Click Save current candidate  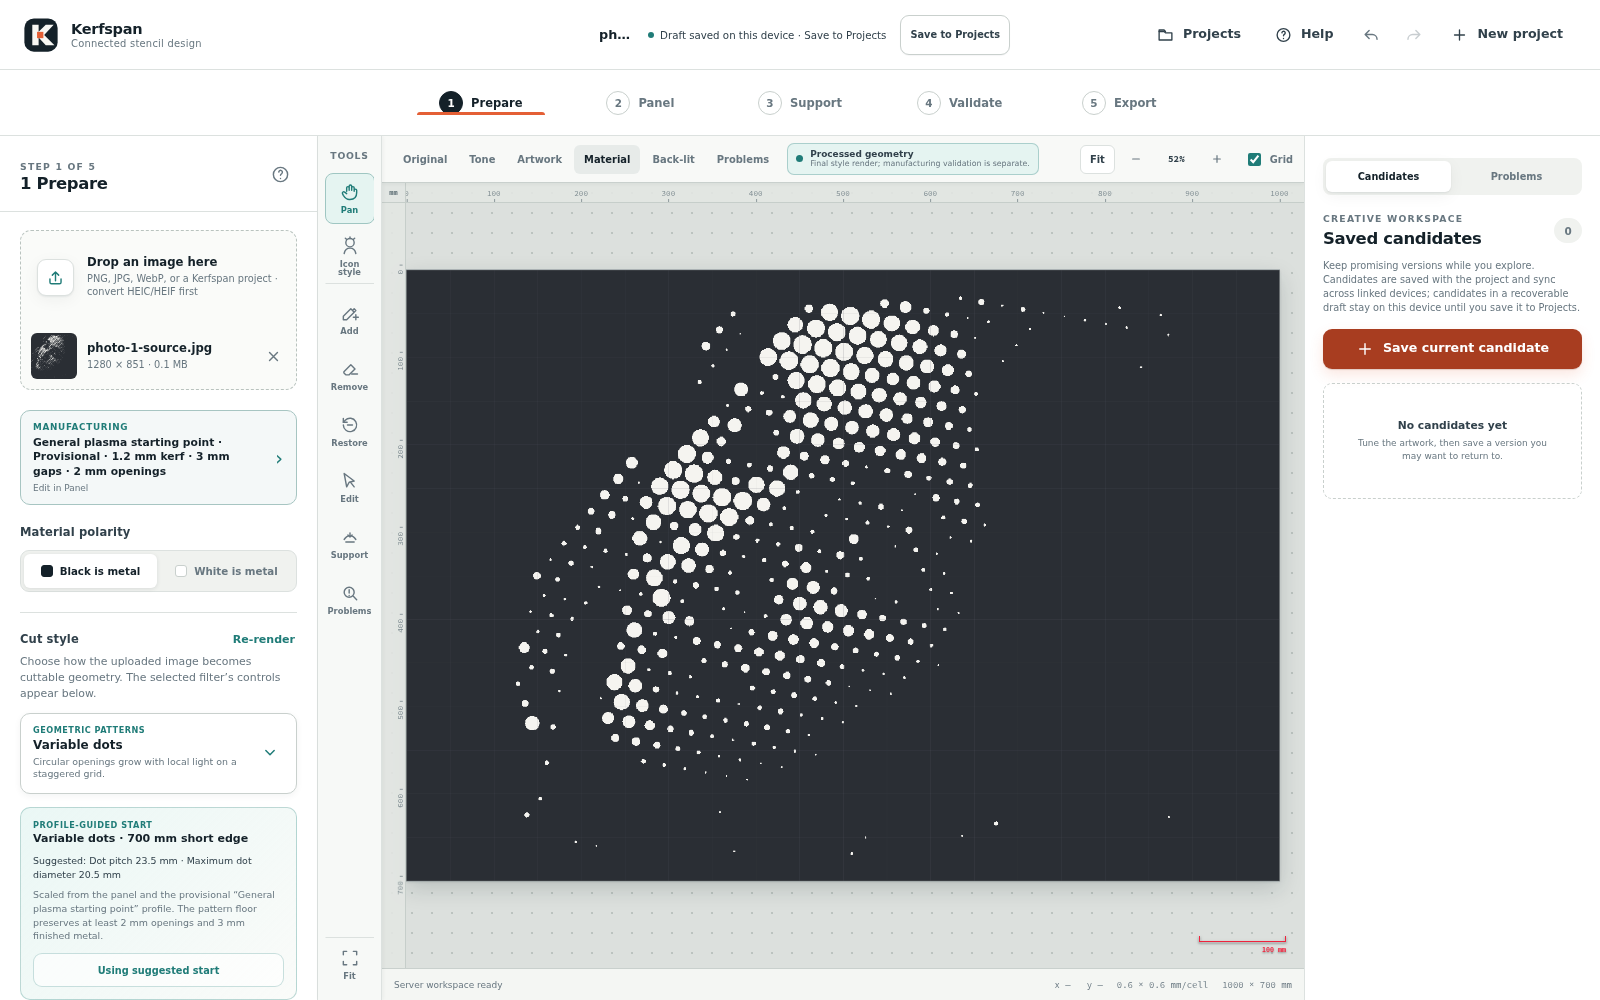1452,349
